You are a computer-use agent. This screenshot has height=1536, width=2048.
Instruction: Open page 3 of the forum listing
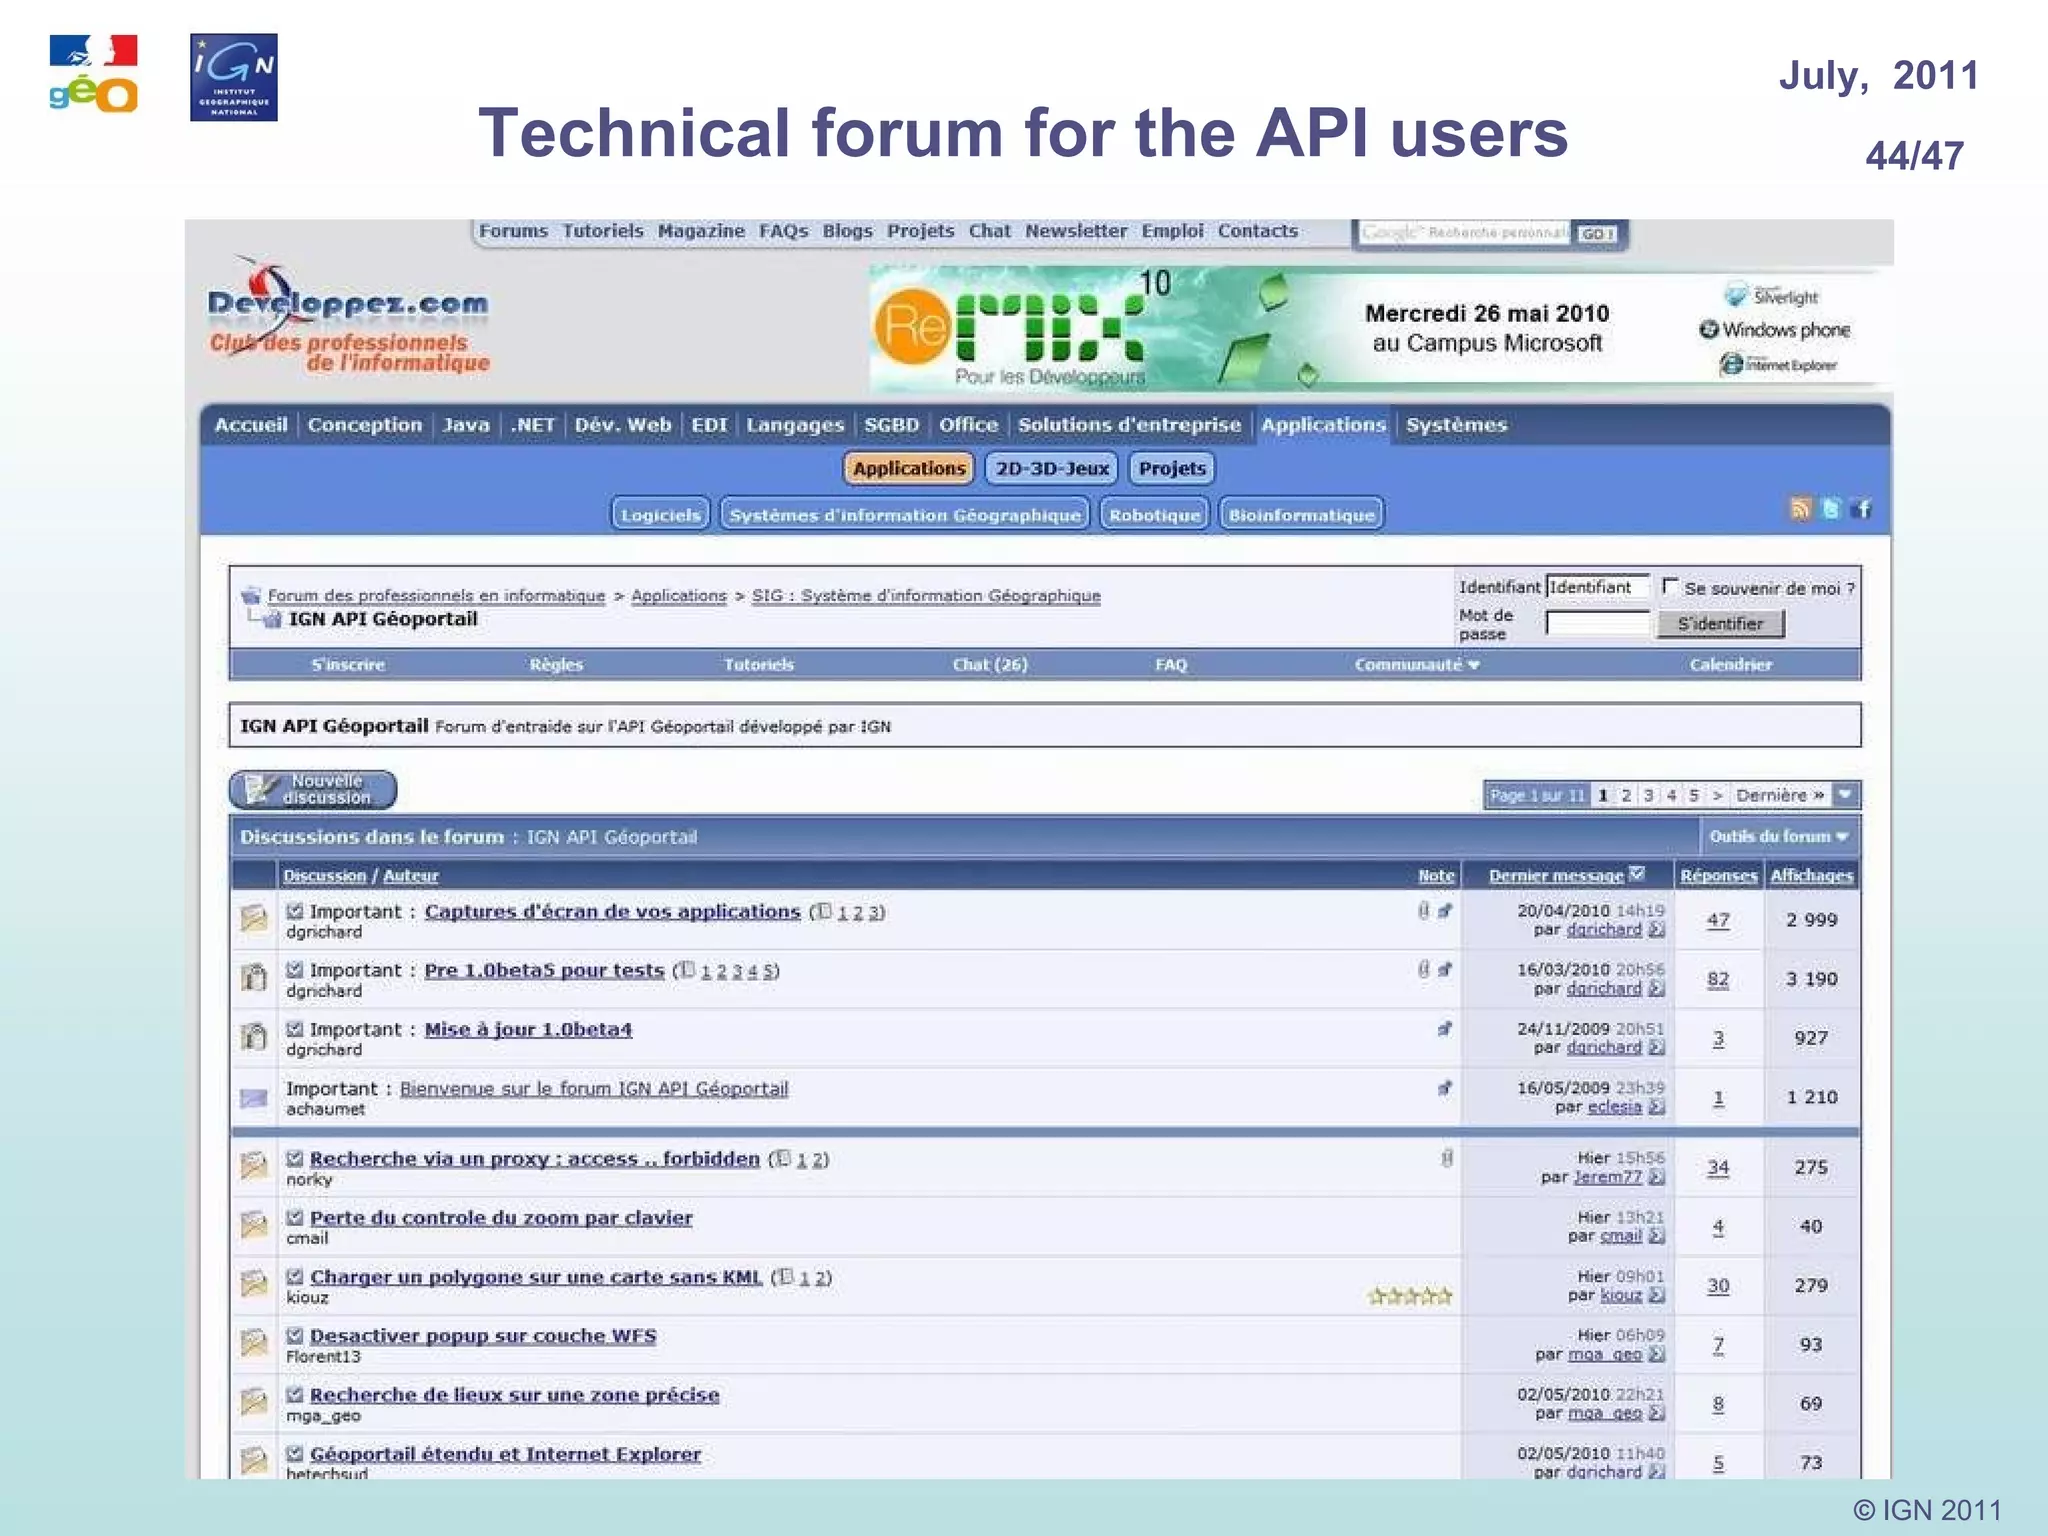1649,795
